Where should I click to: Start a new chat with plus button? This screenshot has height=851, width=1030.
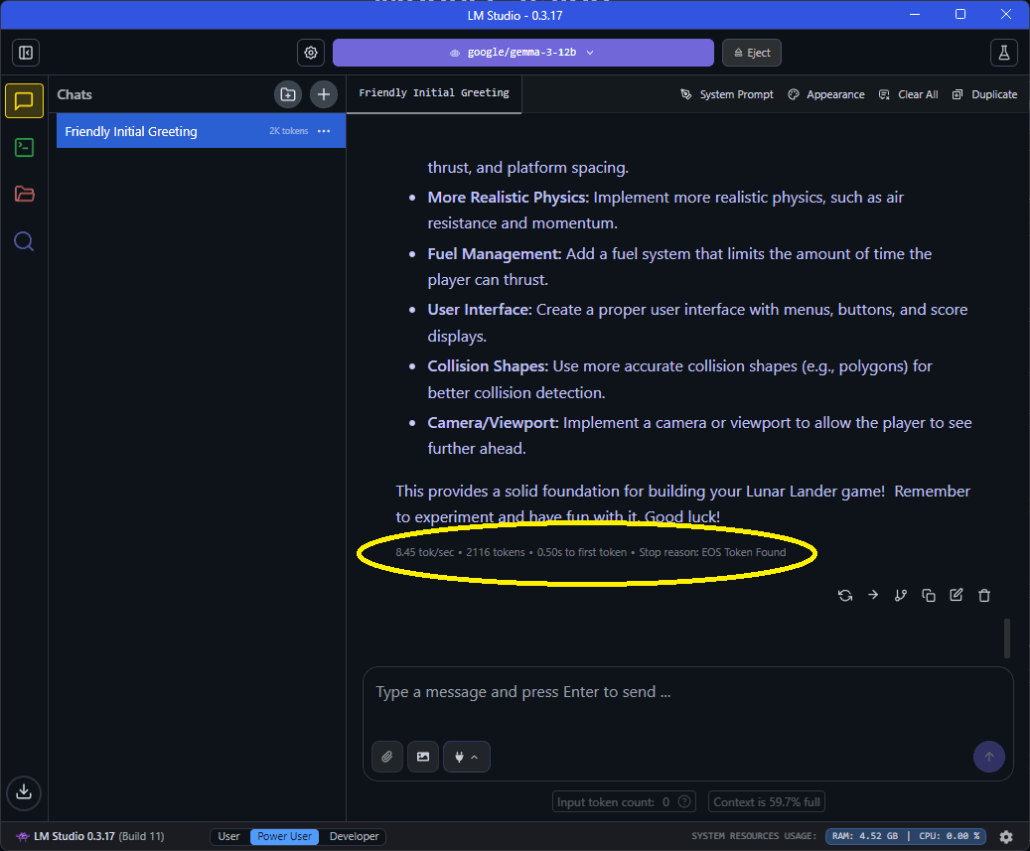click(x=323, y=95)
